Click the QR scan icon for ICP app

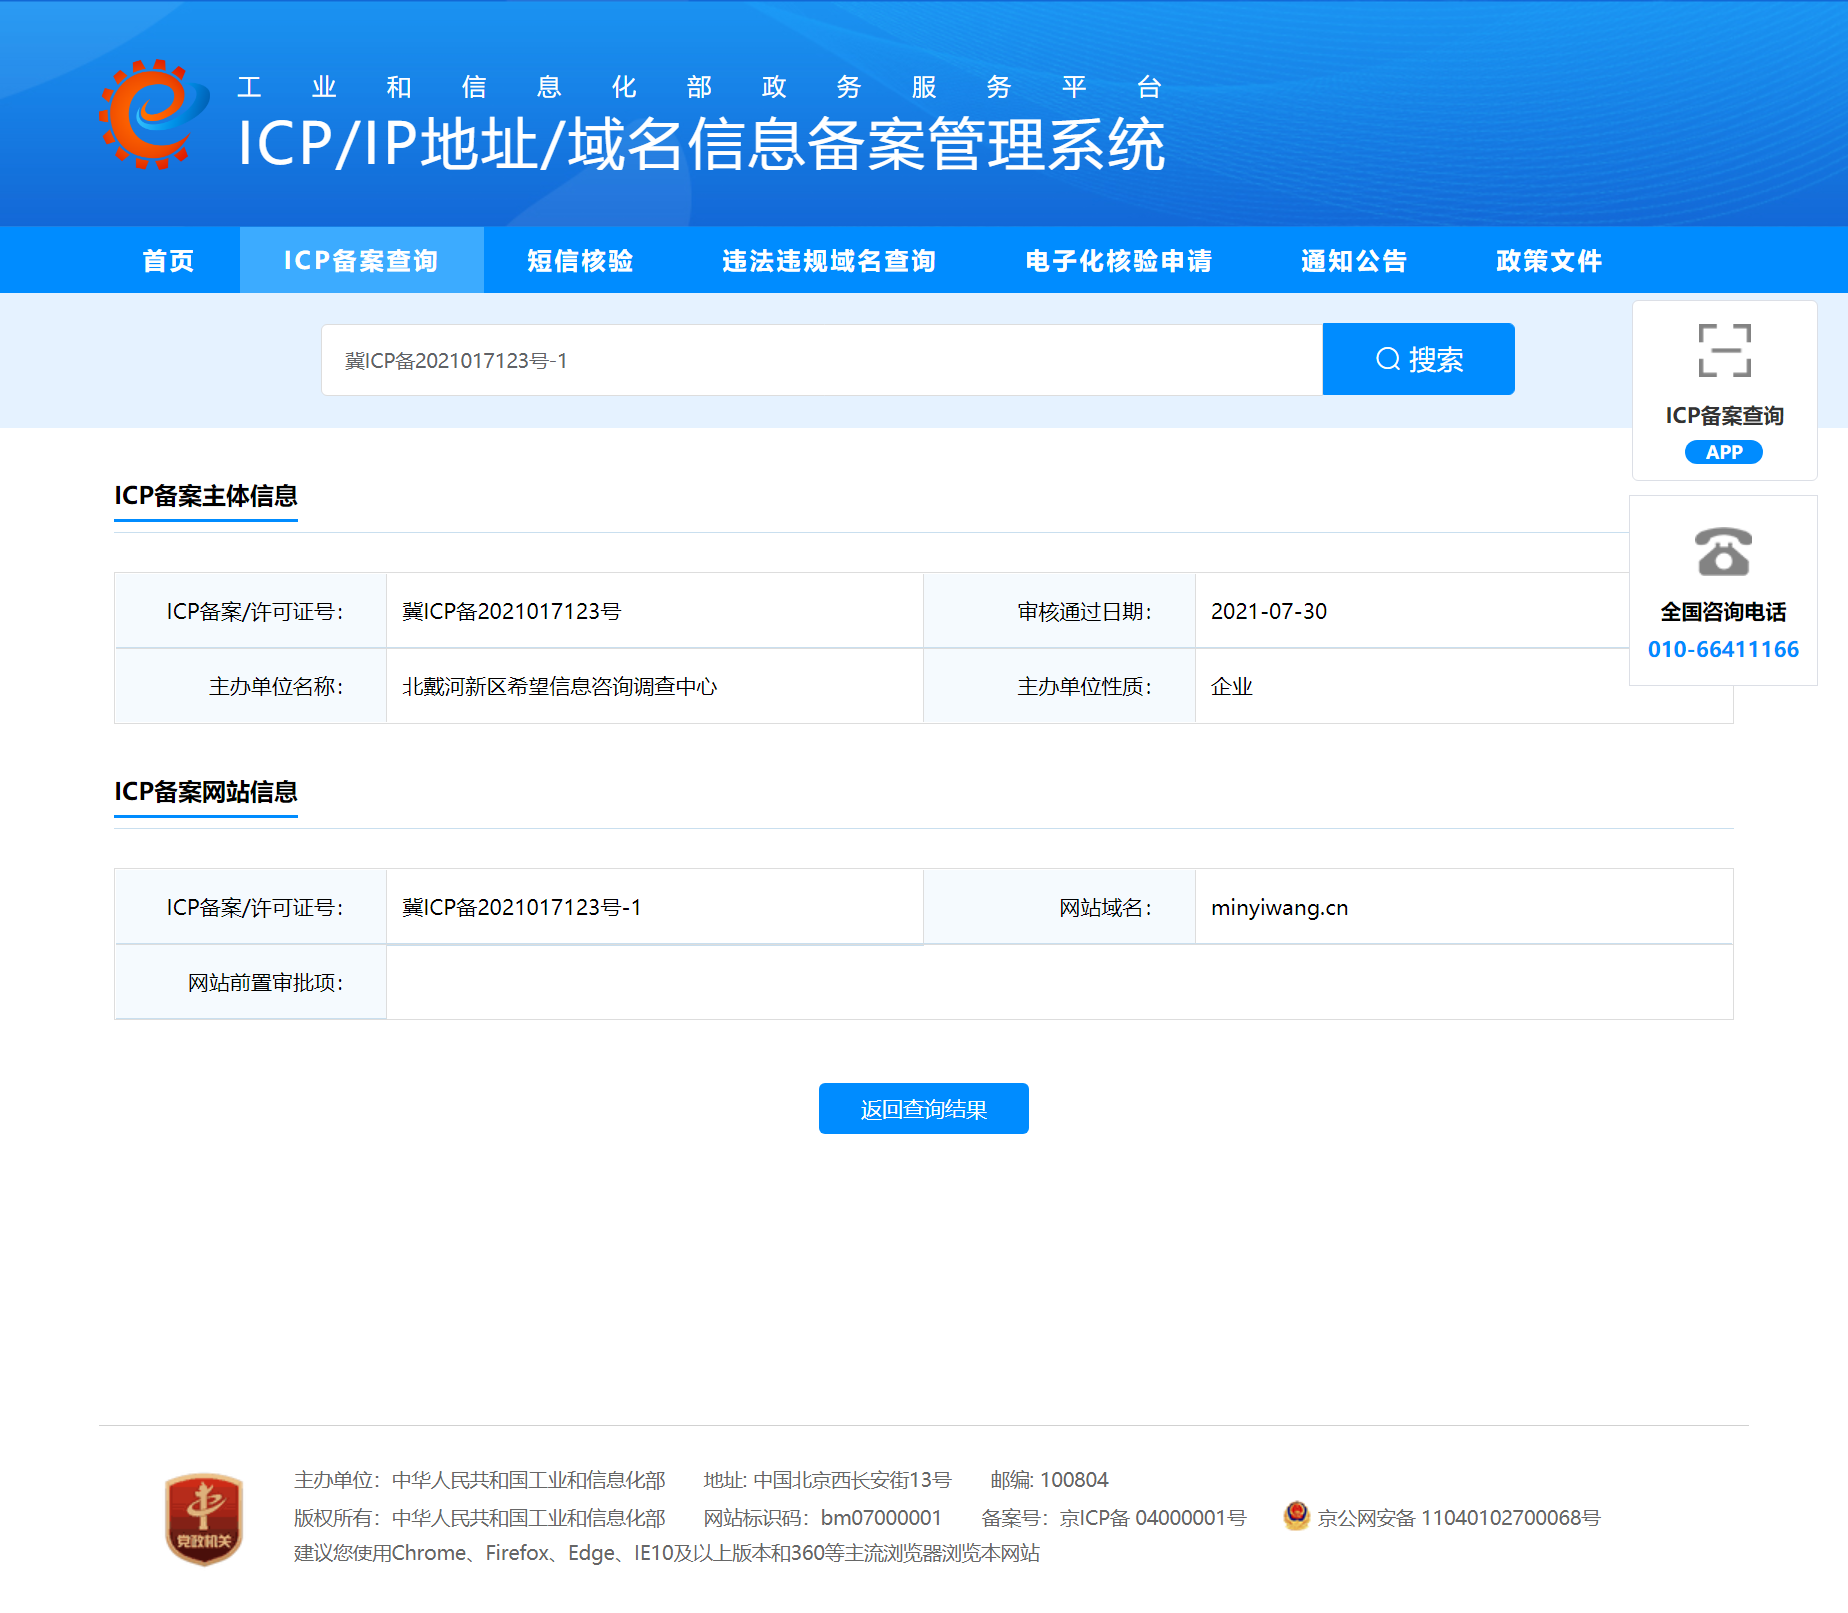(1724, 350)
